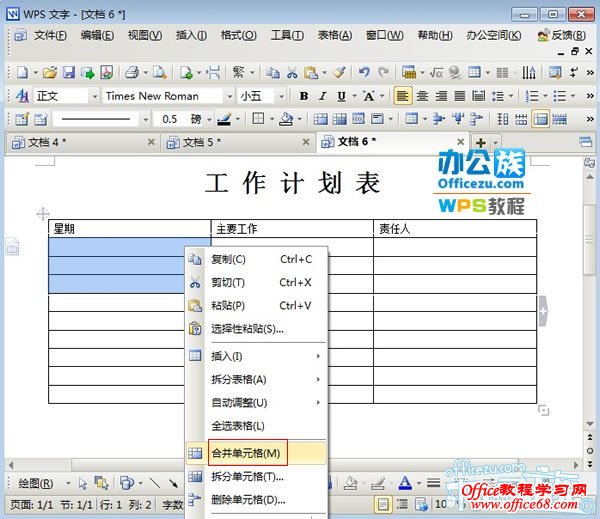
Task: Choose 复制(C) in context menu
Action: 256,260
